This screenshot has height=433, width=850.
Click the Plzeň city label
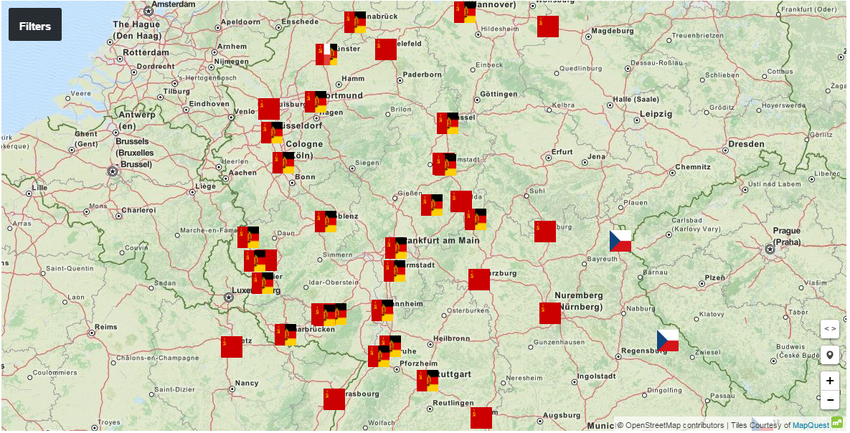714,277
